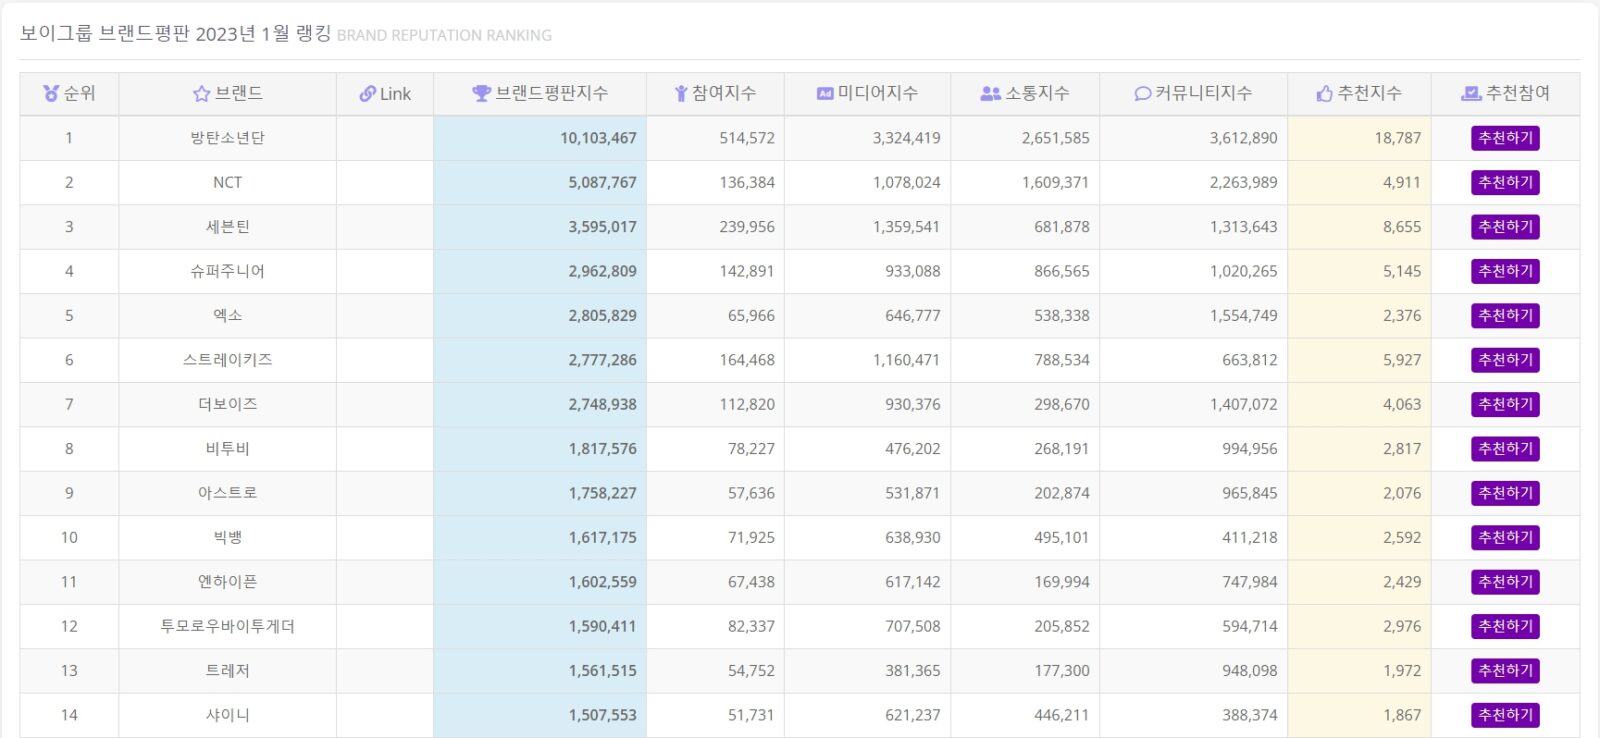Click the 707,508 media index value
The width and height of the screenshot is (1600, 738).
click(912, 626)
